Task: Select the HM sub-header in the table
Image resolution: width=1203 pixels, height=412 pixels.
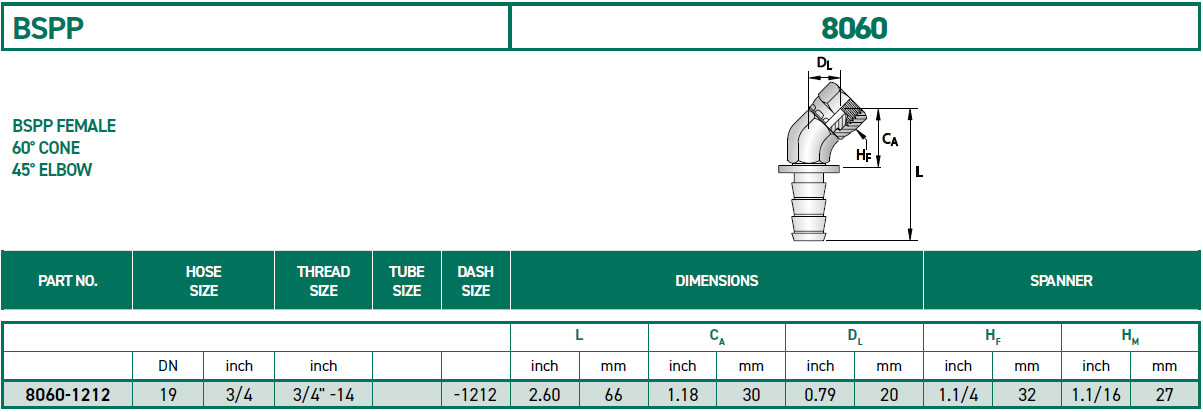Action: coord(1130,338)
